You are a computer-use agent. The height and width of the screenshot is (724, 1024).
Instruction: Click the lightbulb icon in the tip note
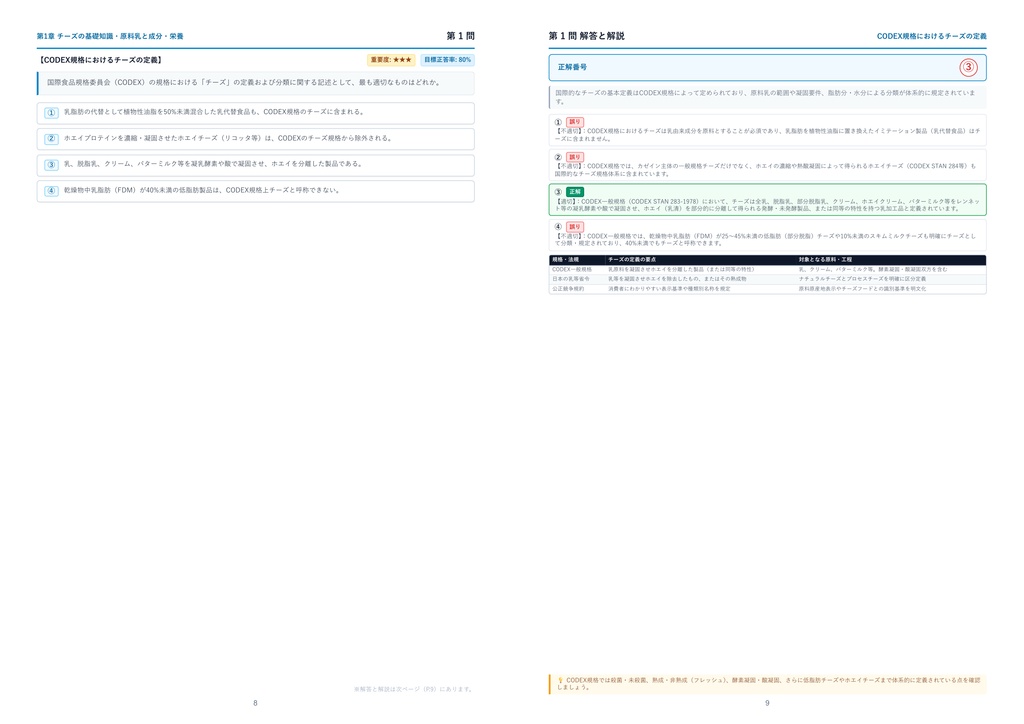click(560, 680)
